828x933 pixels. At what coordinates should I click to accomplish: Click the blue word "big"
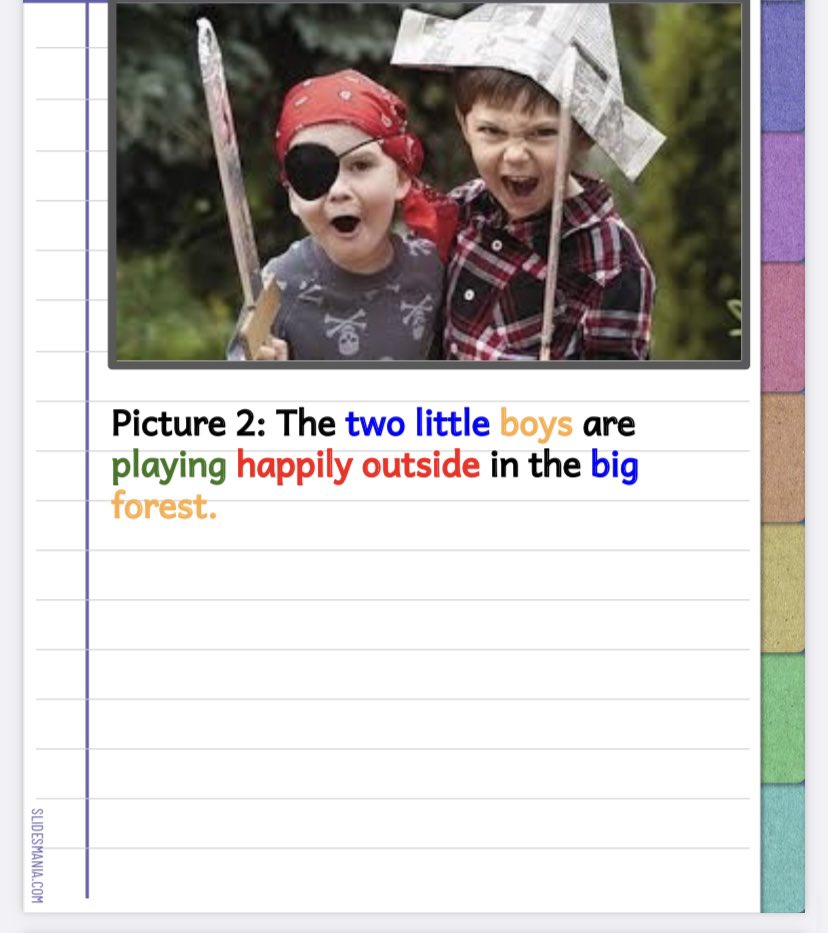pos(614,466)
